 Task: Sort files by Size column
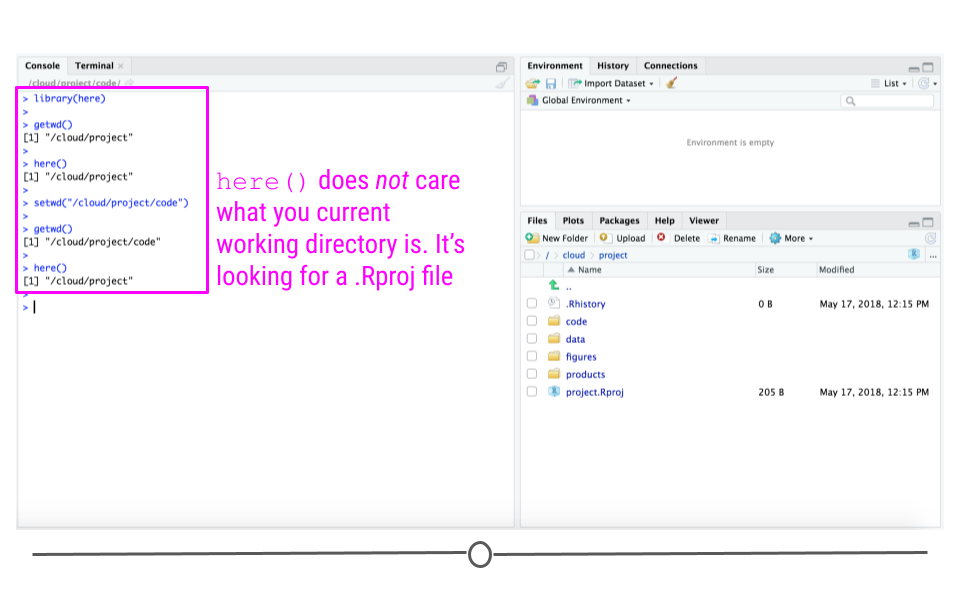(x=765, y=269)
